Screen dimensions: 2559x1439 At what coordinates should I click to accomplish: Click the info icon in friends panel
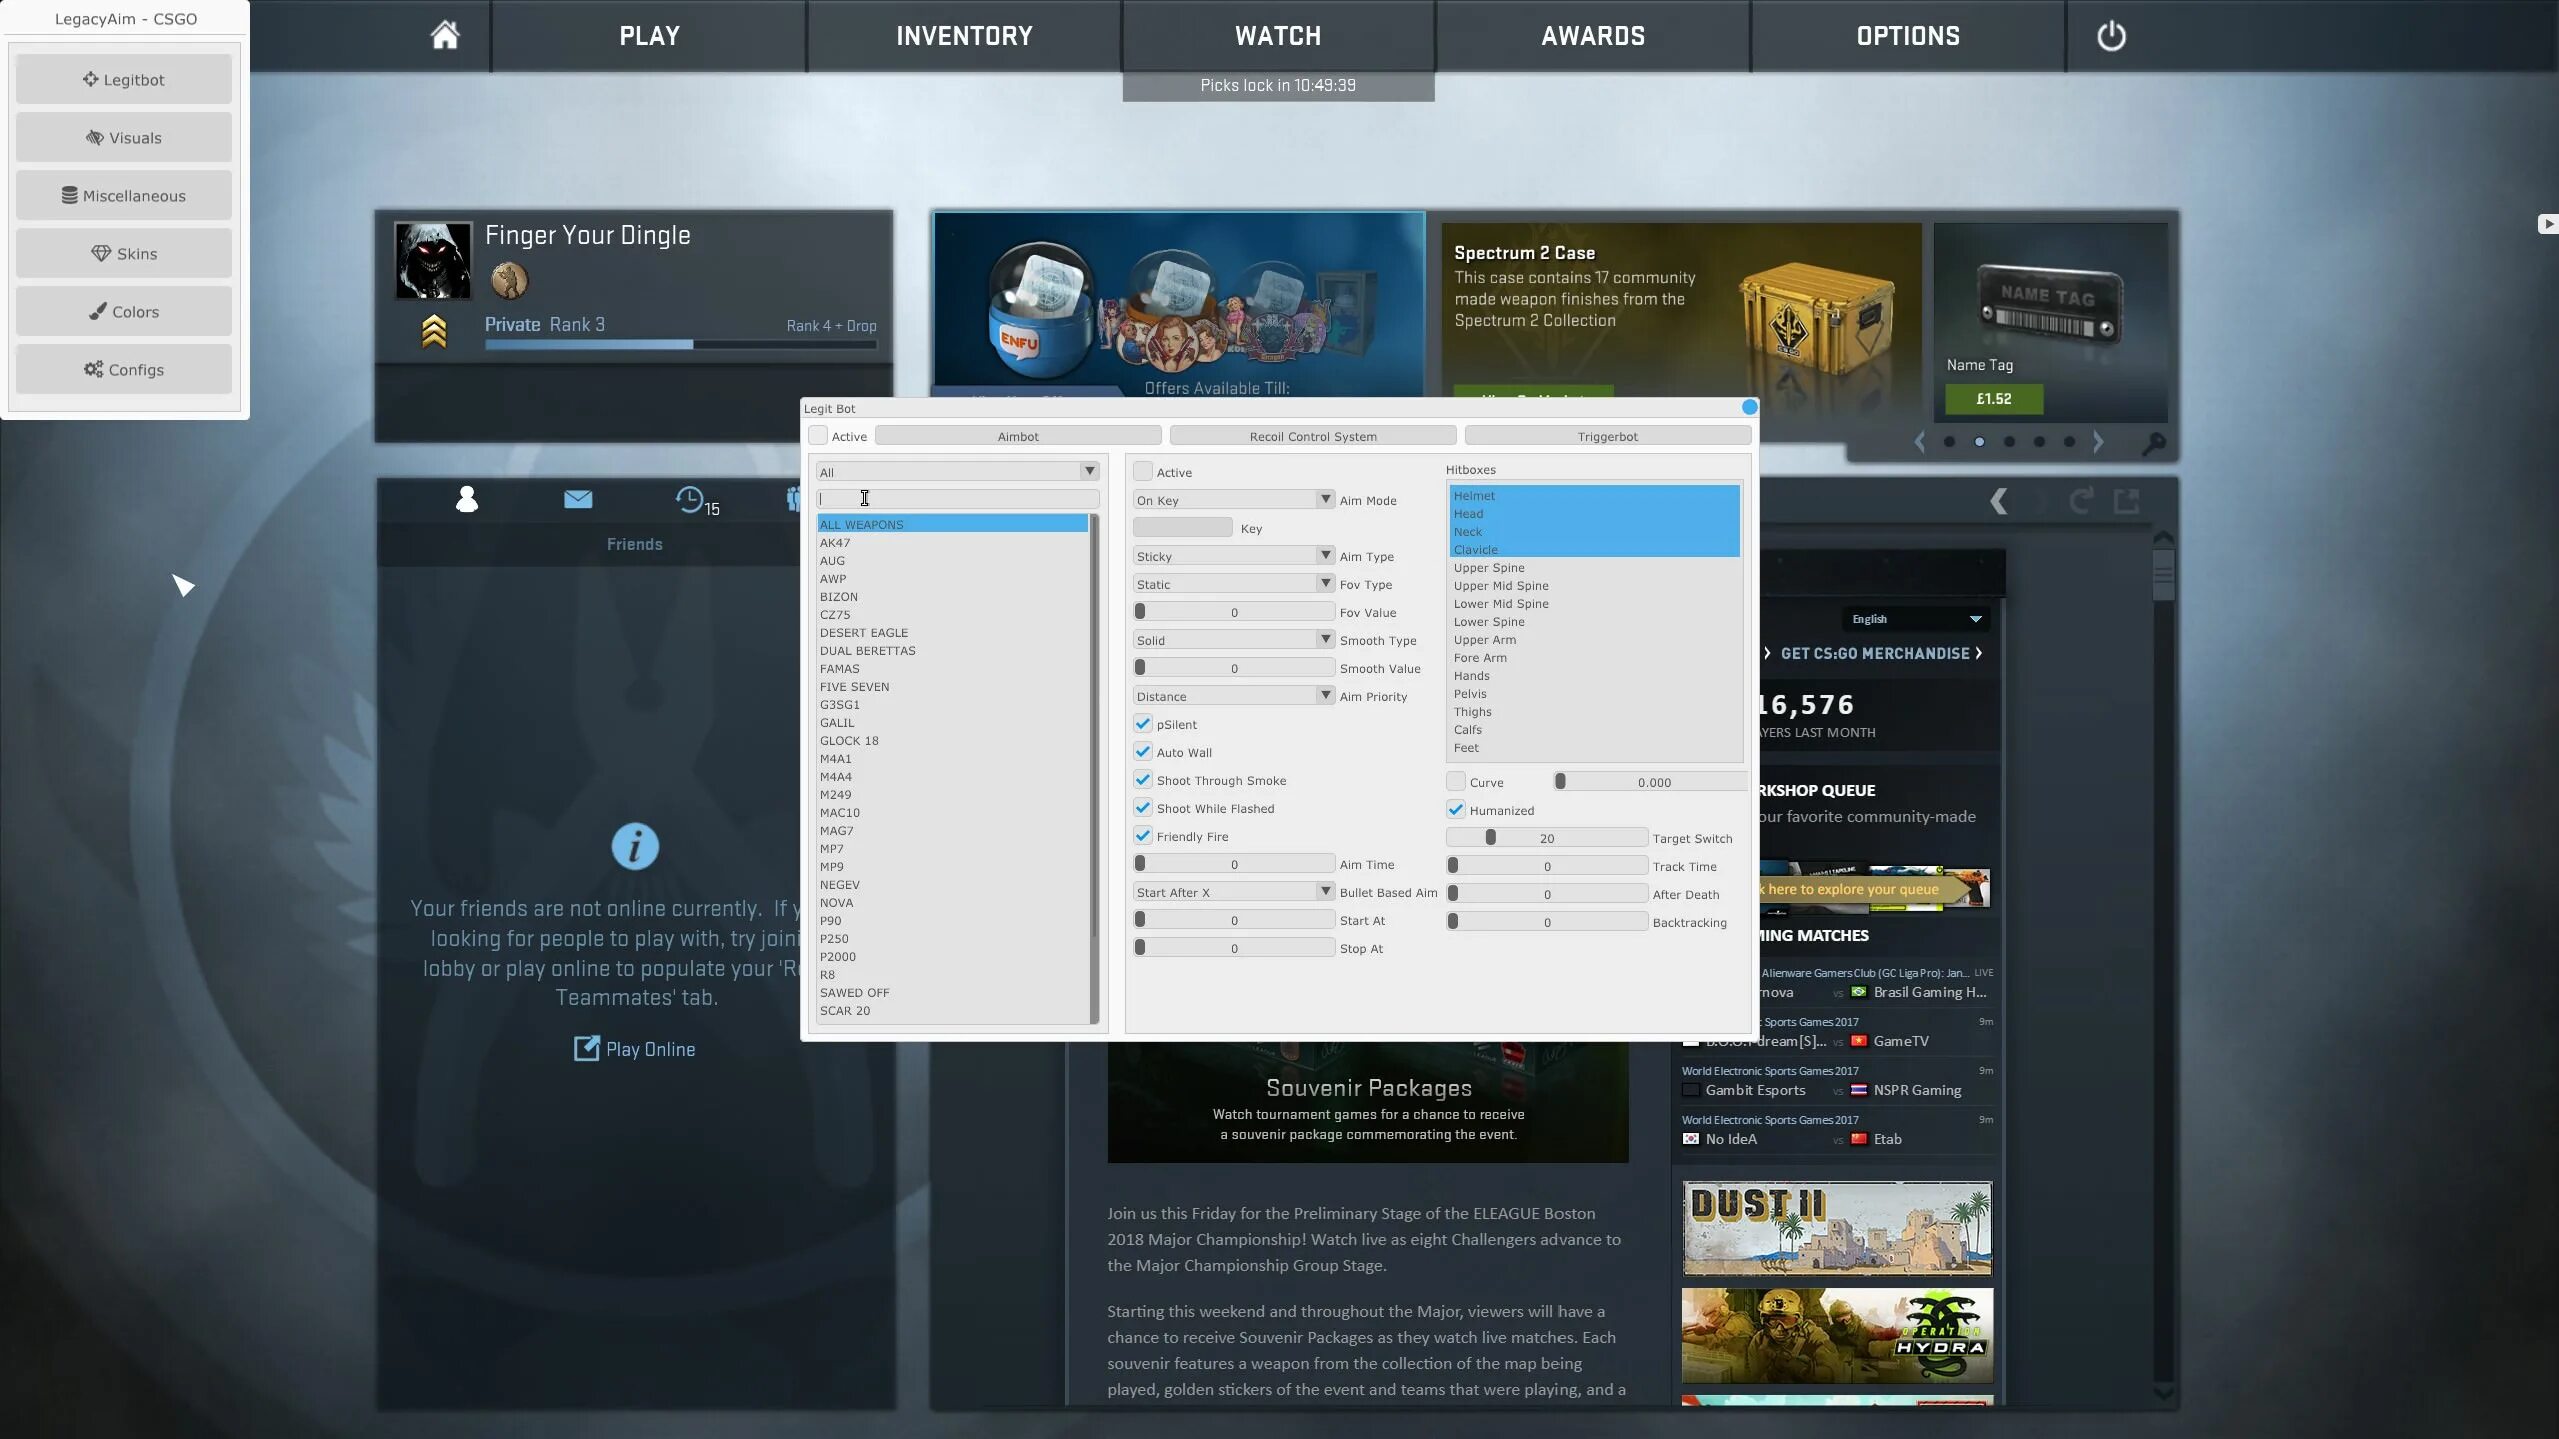(635, 846)
